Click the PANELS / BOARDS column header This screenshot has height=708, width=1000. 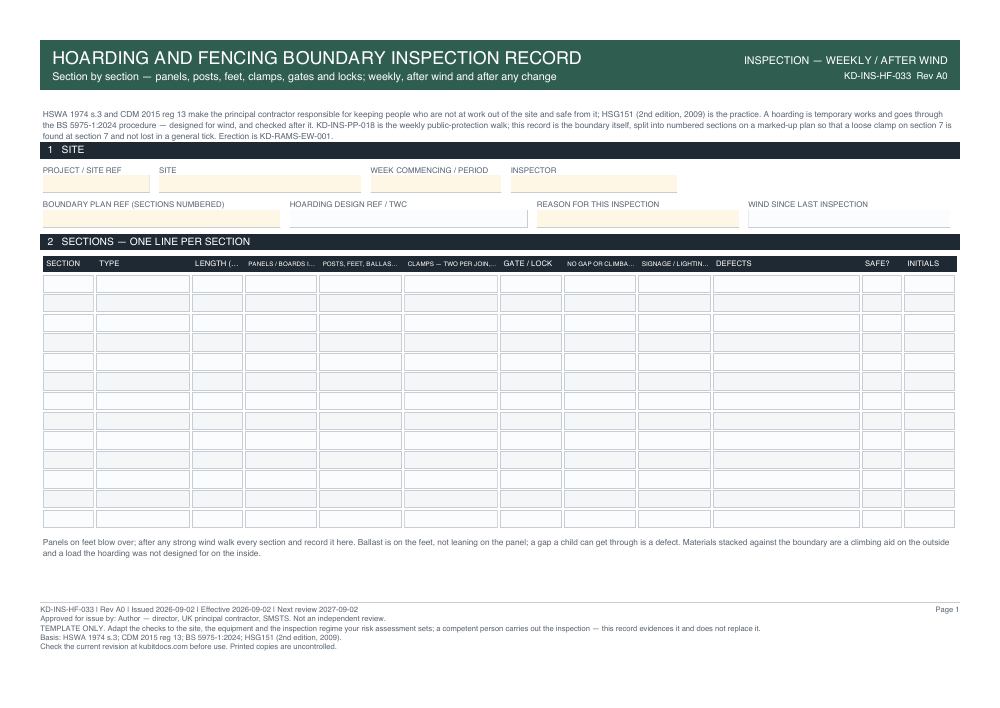(x=281, y=263)
